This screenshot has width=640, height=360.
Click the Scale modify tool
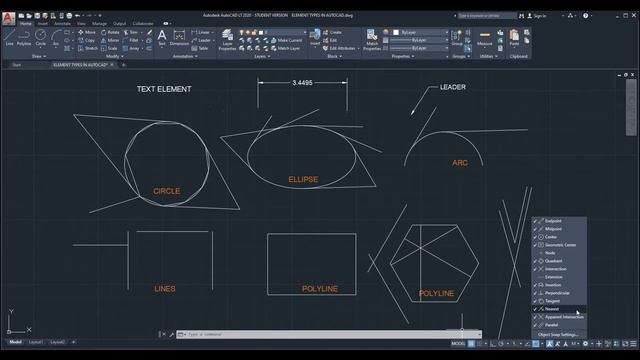click(x=109, y=48)
